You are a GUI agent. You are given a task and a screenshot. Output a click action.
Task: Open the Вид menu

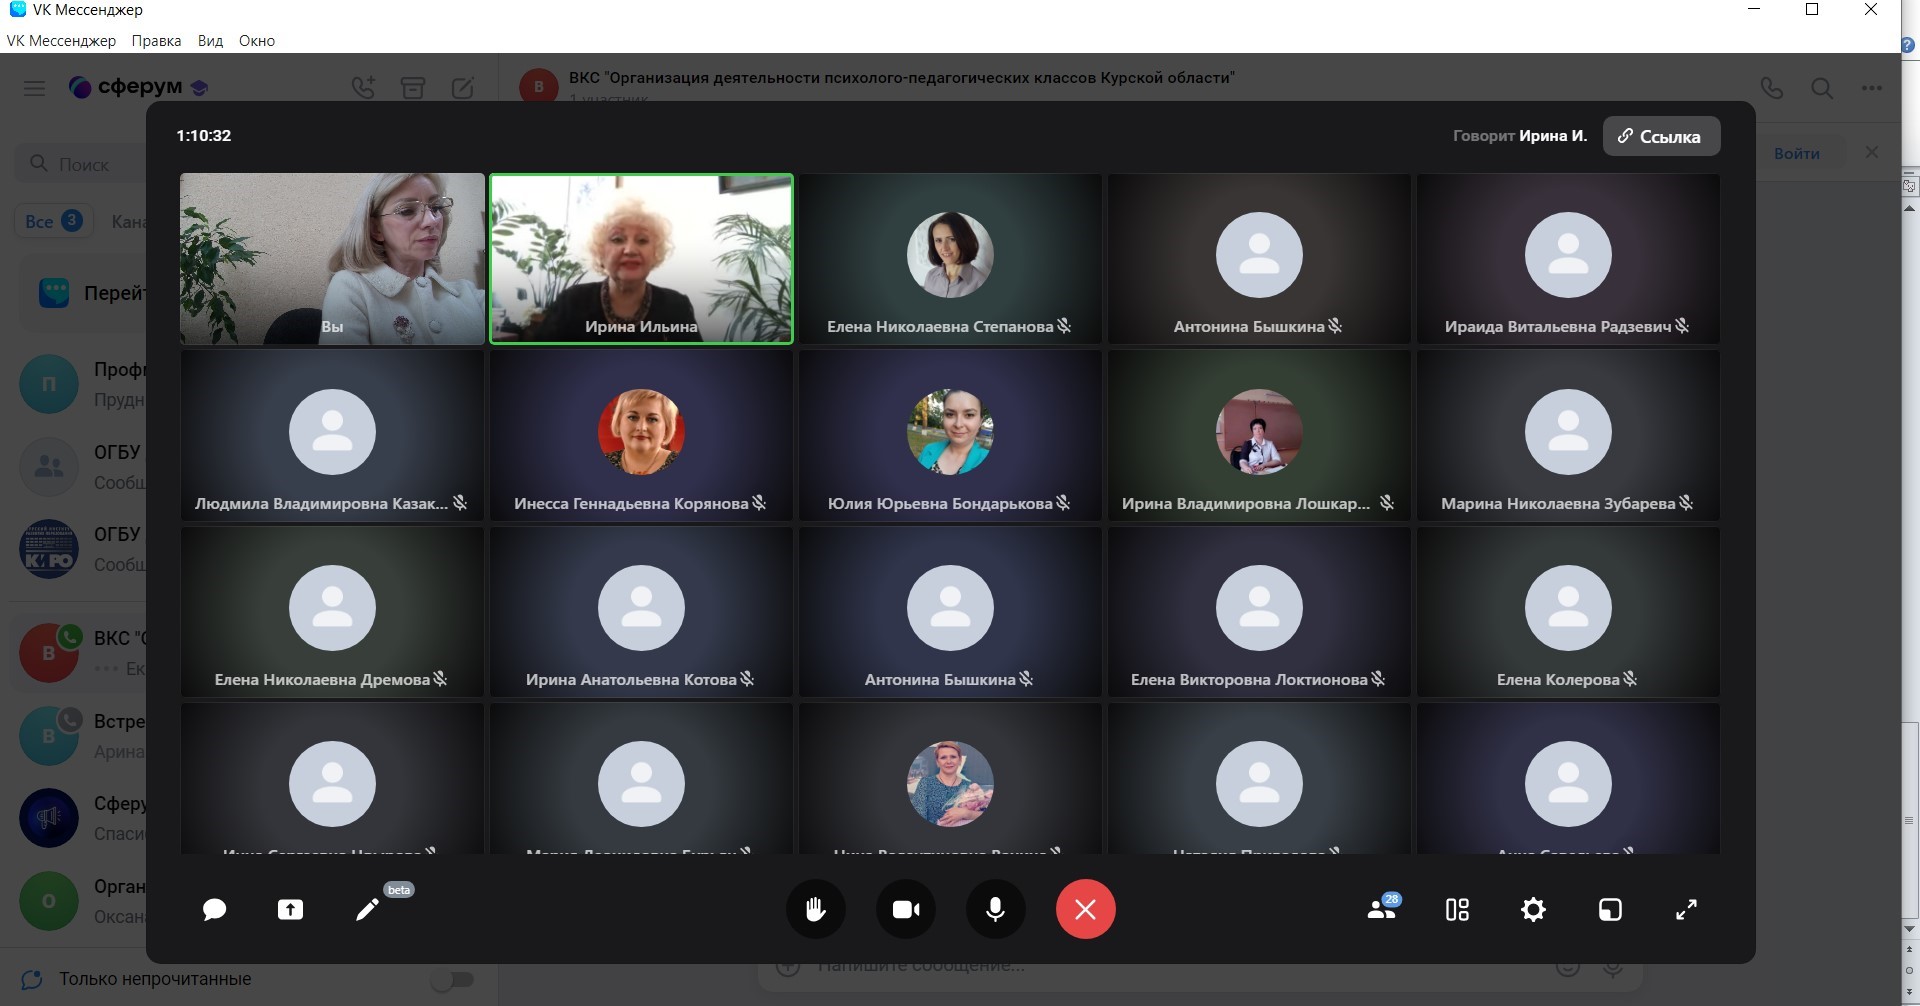(210, 41)
